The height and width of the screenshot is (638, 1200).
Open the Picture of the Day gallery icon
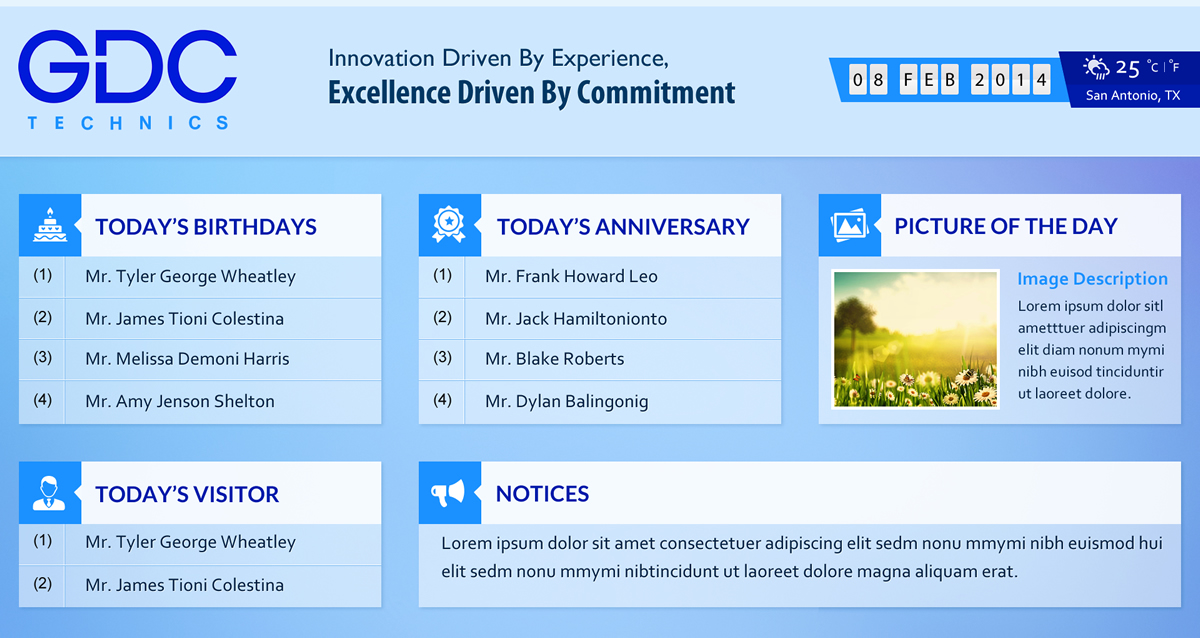click(x=849, y=224)
